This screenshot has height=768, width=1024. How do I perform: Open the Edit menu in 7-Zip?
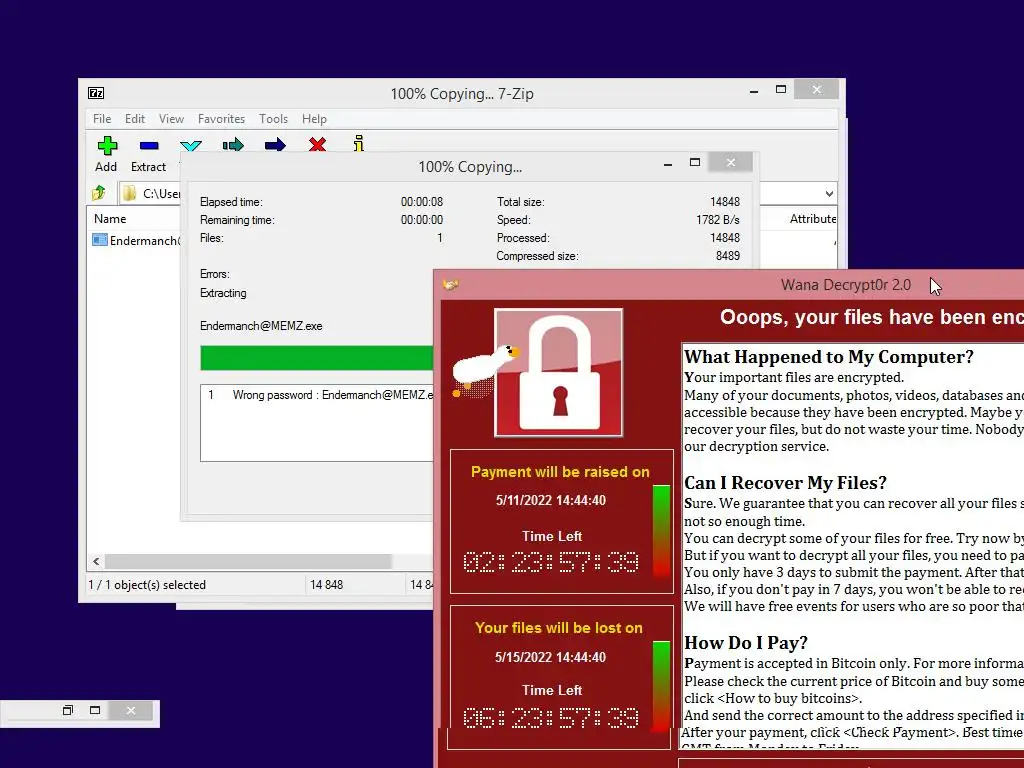coord(135,119)
